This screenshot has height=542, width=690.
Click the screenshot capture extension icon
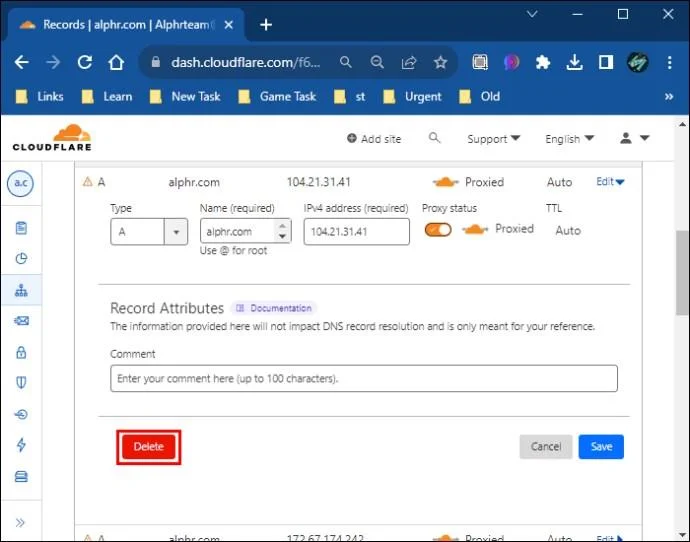480,62
